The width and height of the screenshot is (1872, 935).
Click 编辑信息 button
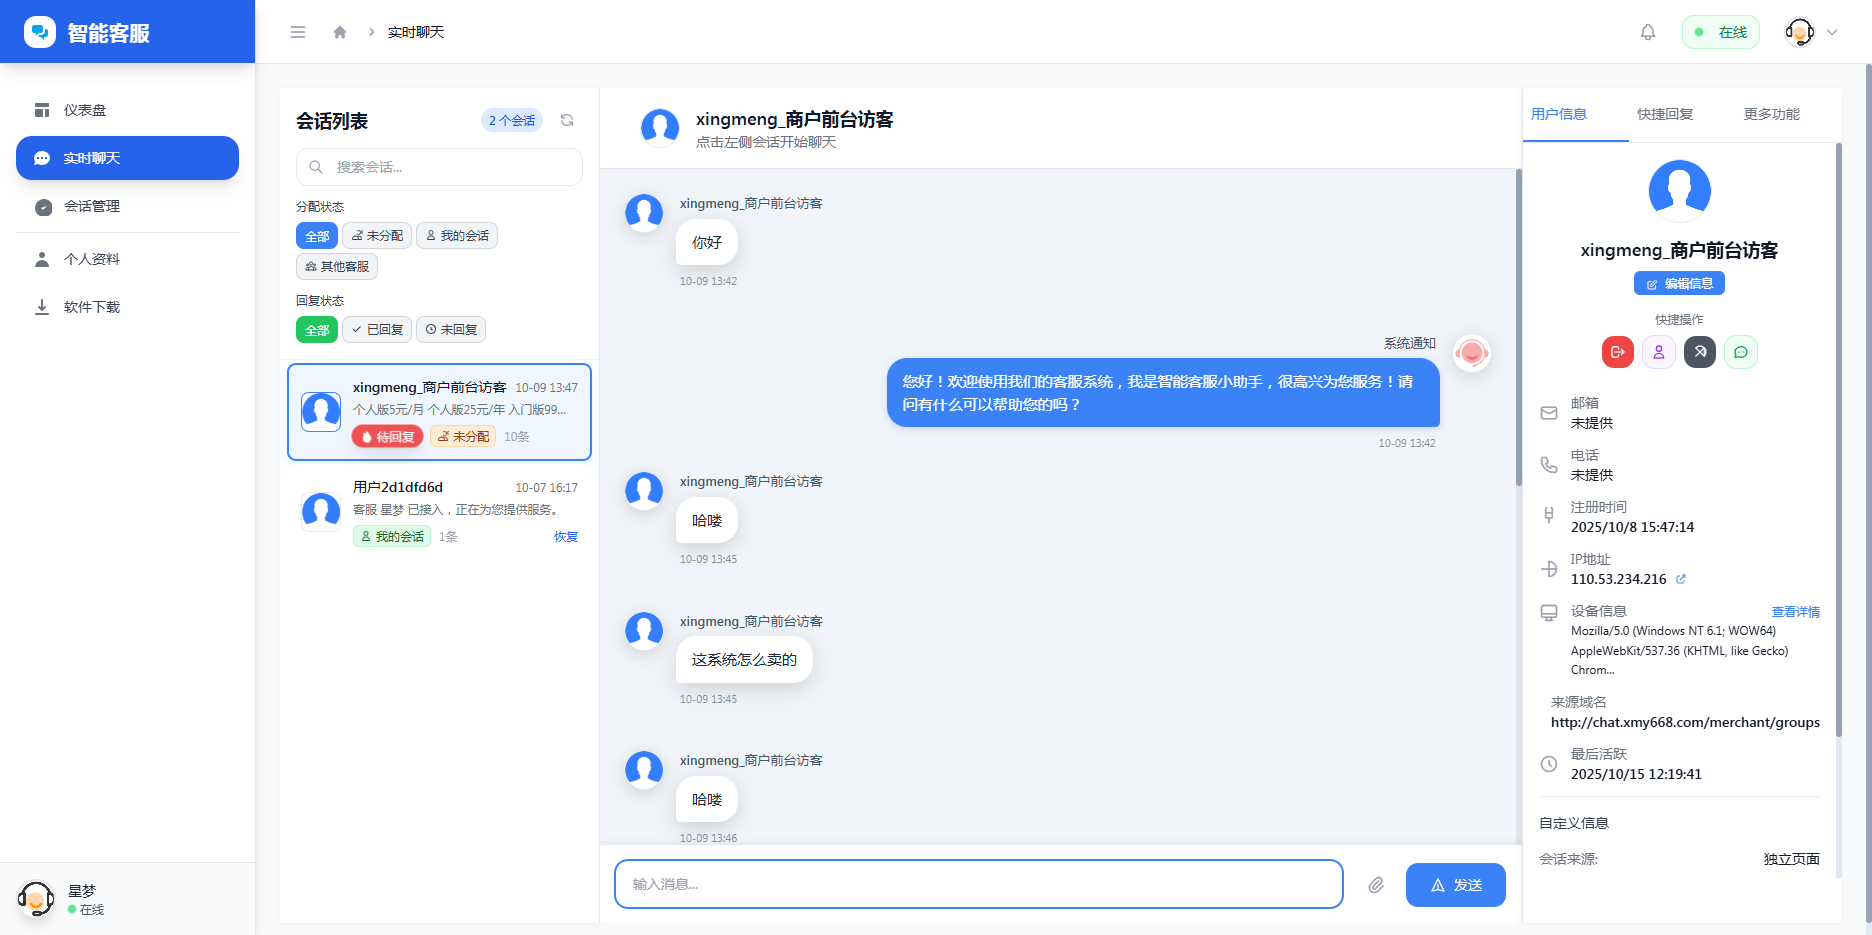coord(1680,284)
